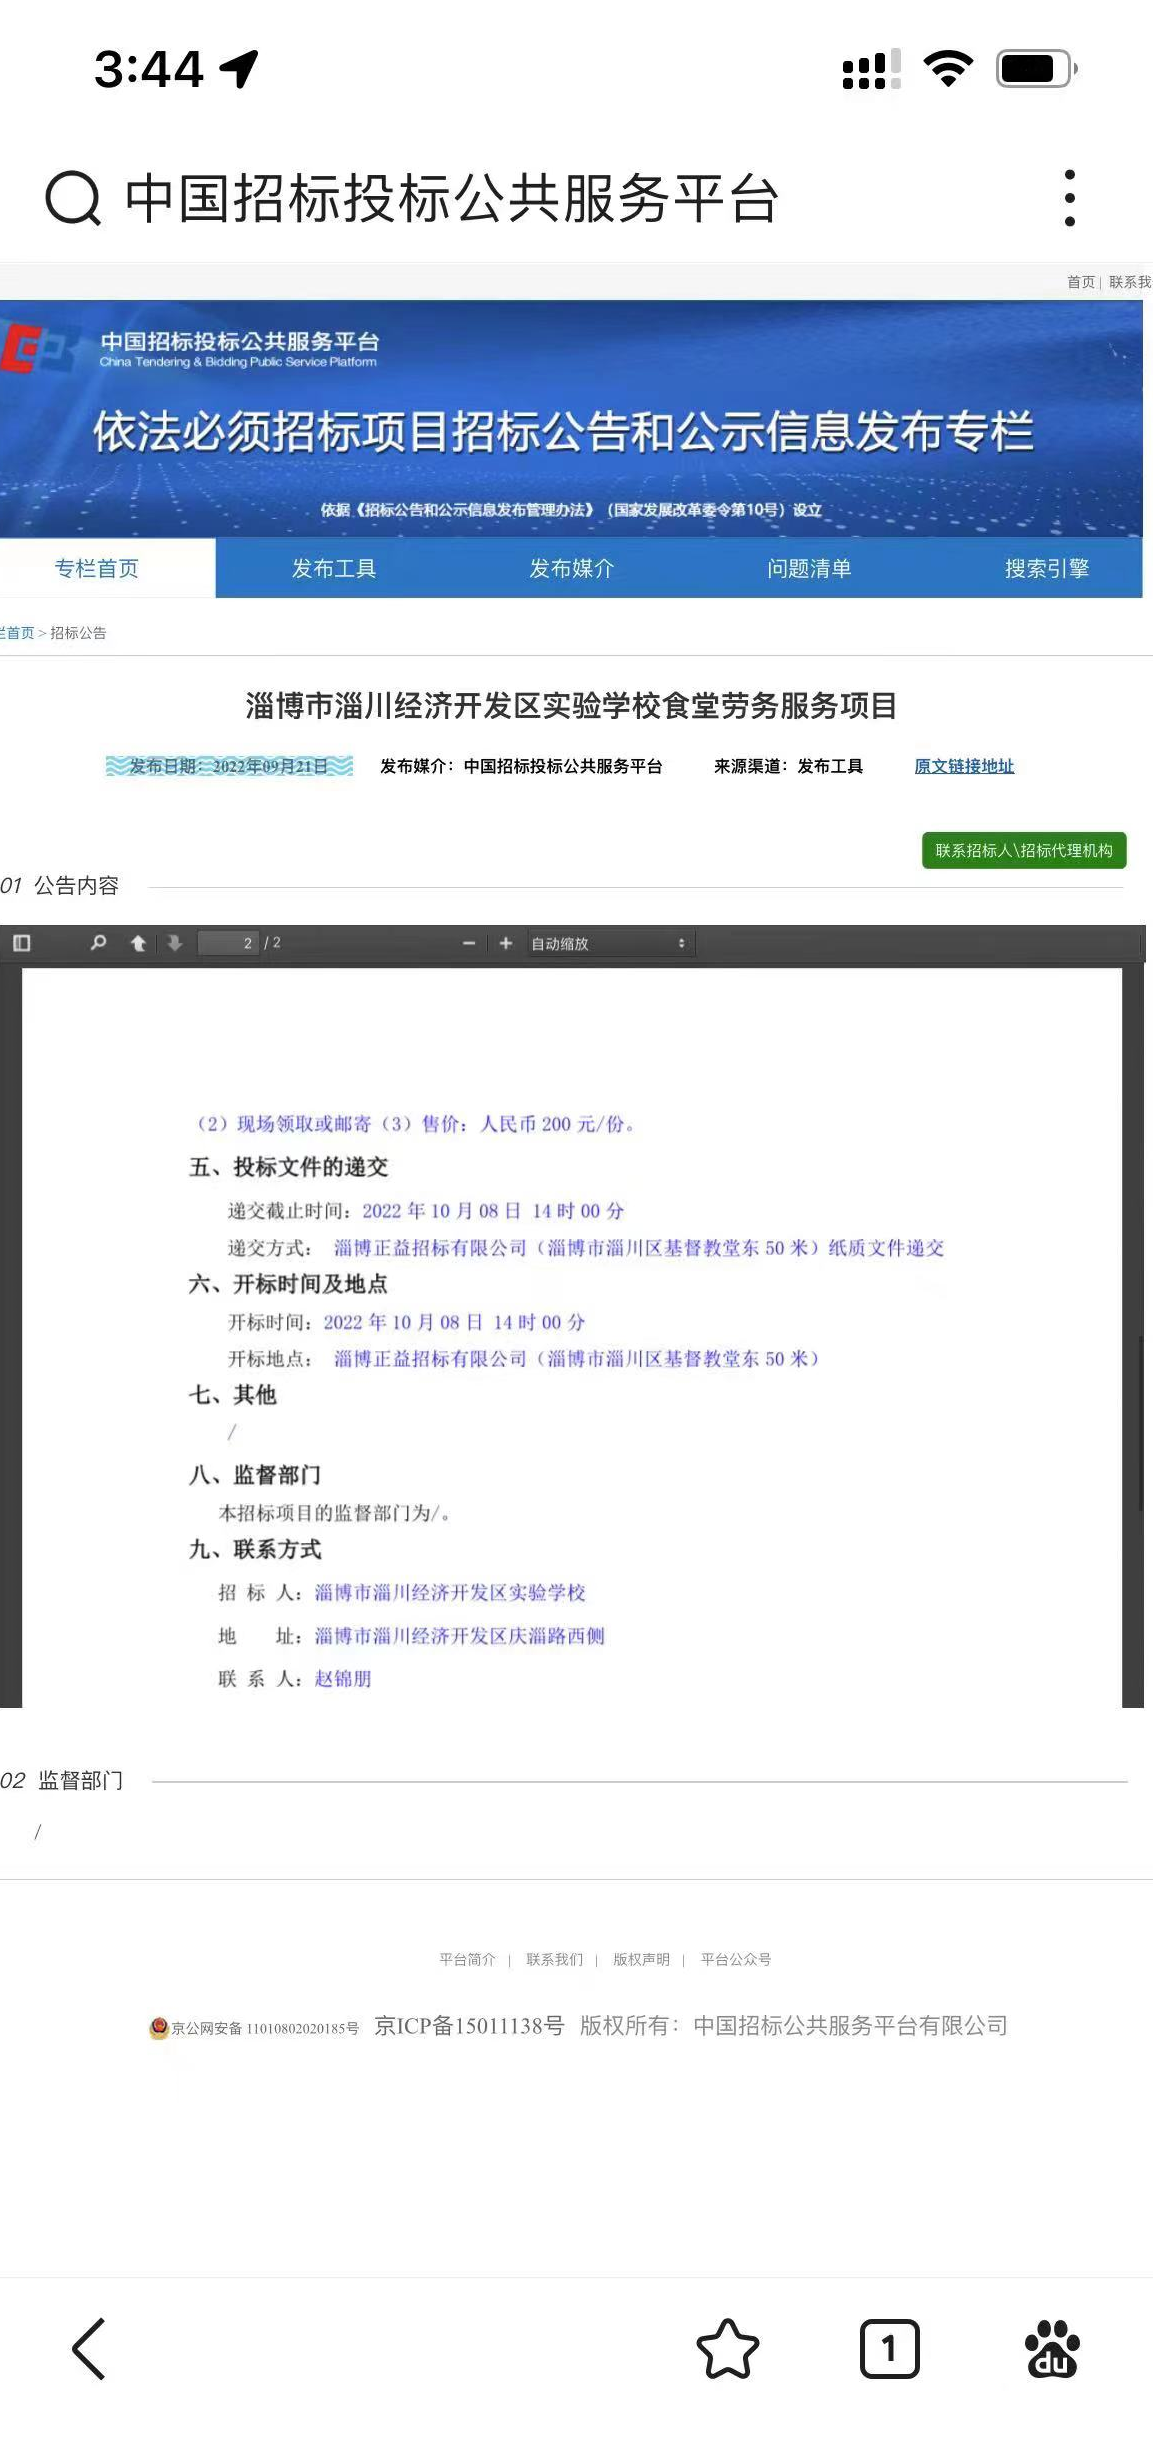Screen dimensions: 1153x2441
Task: Open the browser three-dot menu
Action: pos(1069,198)
